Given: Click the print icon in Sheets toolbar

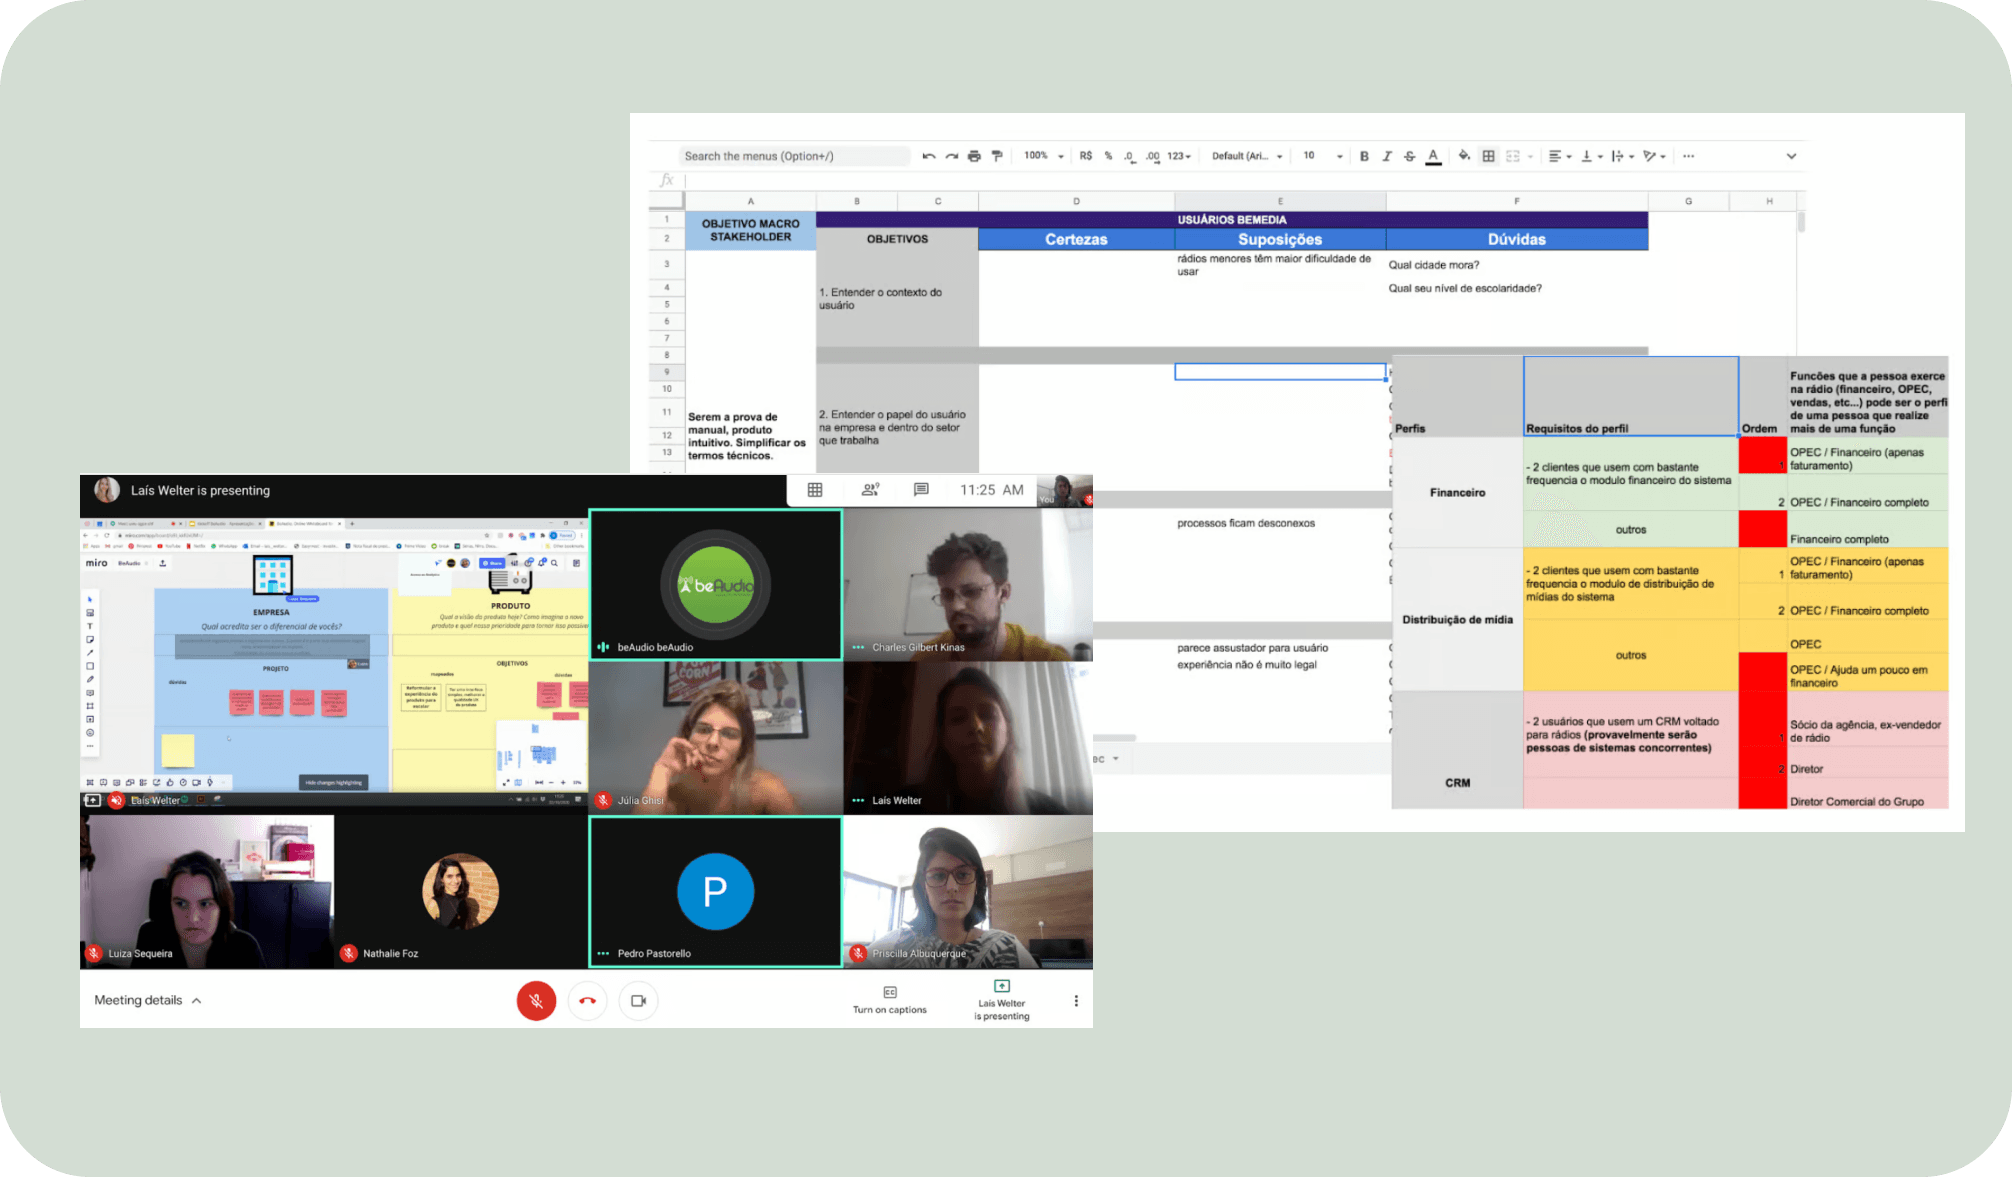Looking at the screenshot, I should pos(974,156).
